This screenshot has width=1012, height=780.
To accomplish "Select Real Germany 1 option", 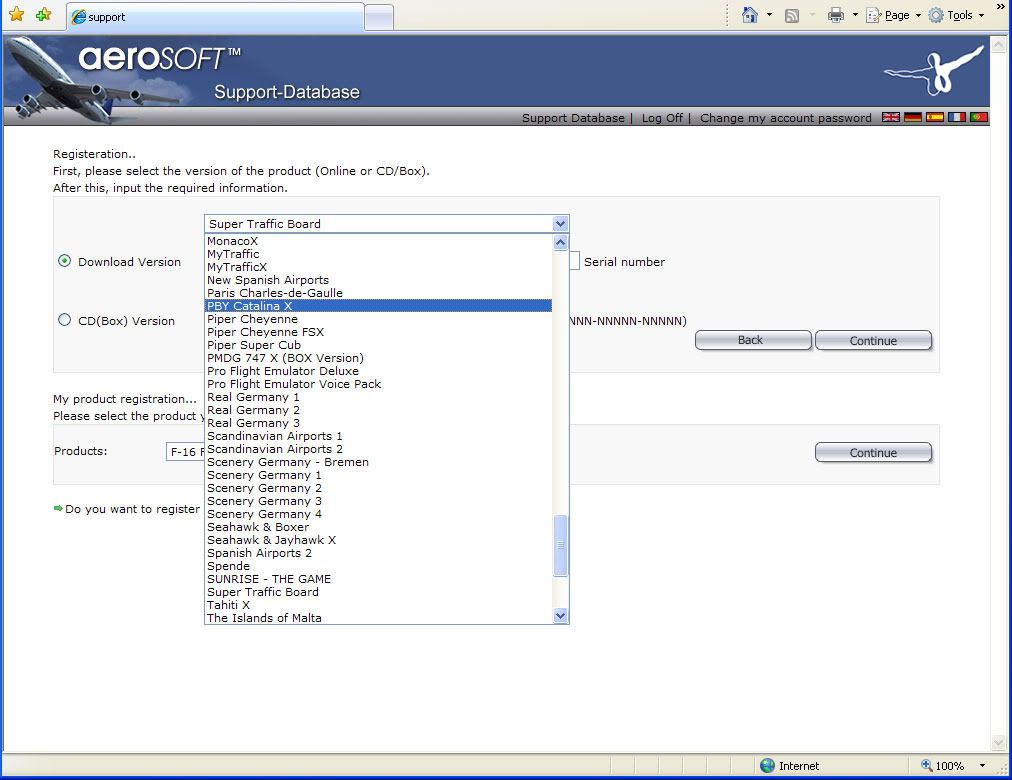I will click(x=378, y=397).
